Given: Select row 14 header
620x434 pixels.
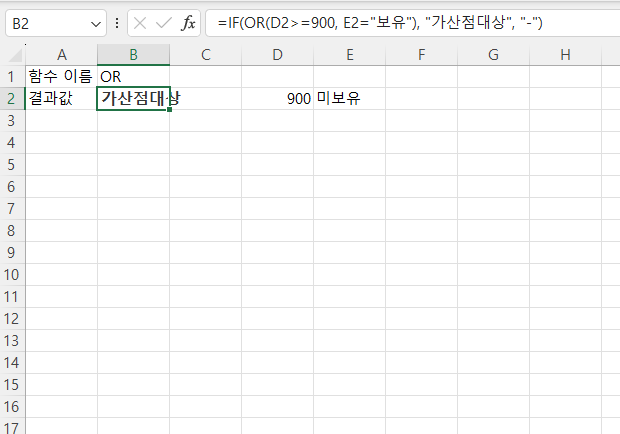Looking at the screenshot, I should point(12,363).
